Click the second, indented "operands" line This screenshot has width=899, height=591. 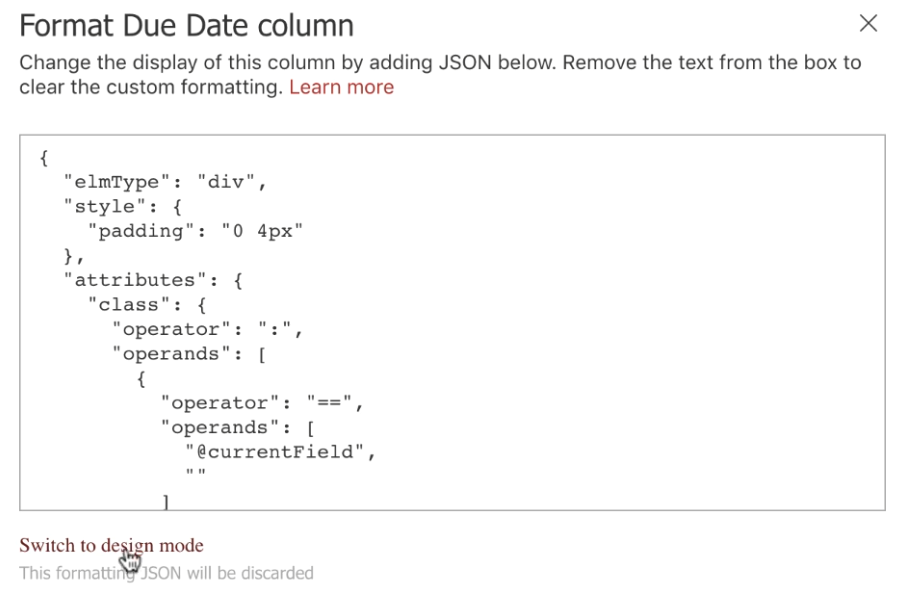click(x=237, y=428)
